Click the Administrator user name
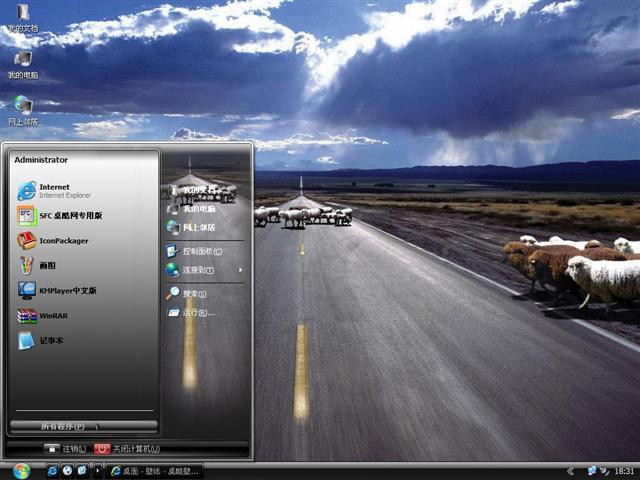The height and width of the screenshot is (480, 640). point(41,160)
